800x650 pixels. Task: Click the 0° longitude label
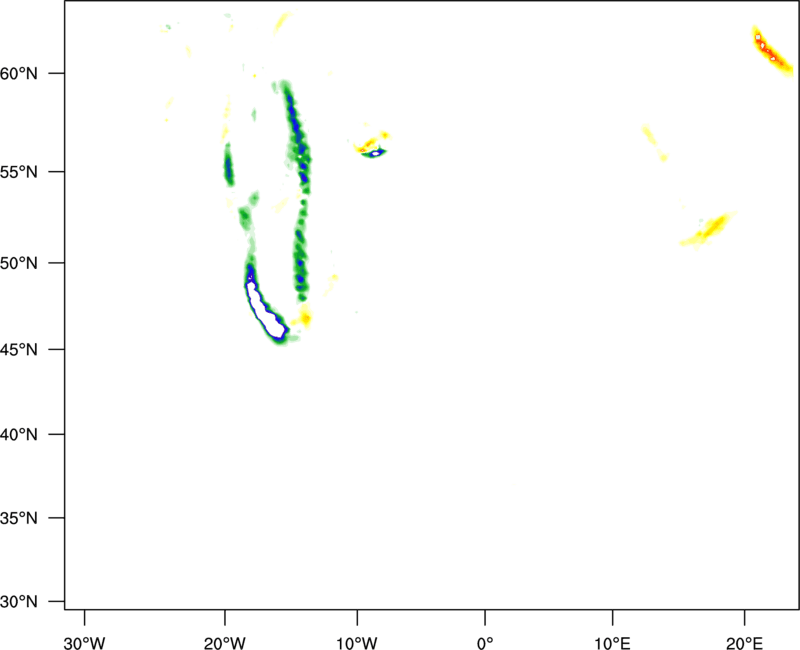pyautogui.click(x=485, y=643)
